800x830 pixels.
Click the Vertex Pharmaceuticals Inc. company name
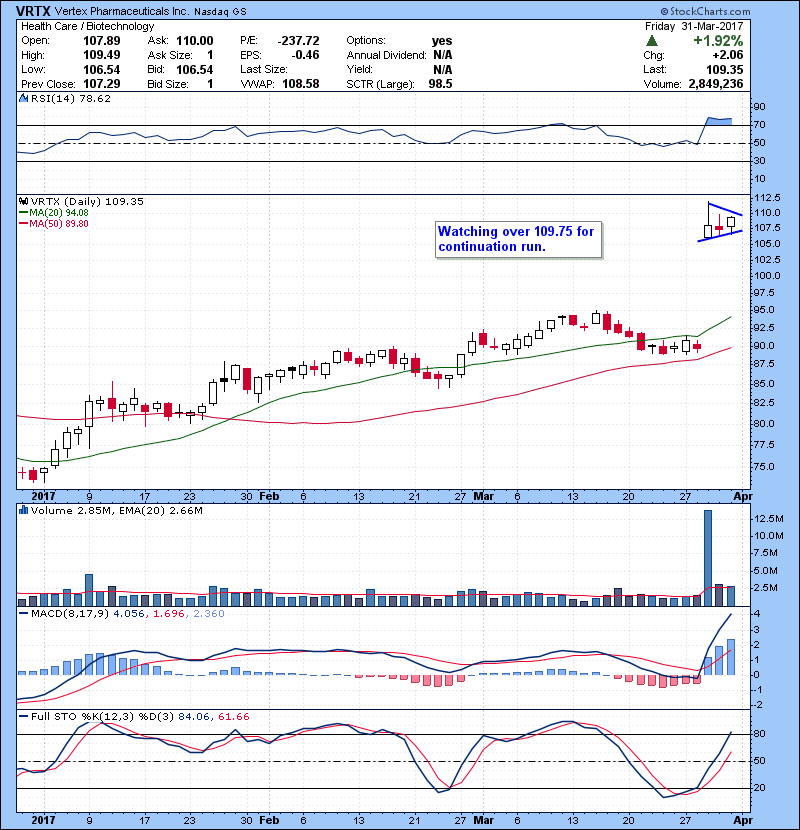122,11
